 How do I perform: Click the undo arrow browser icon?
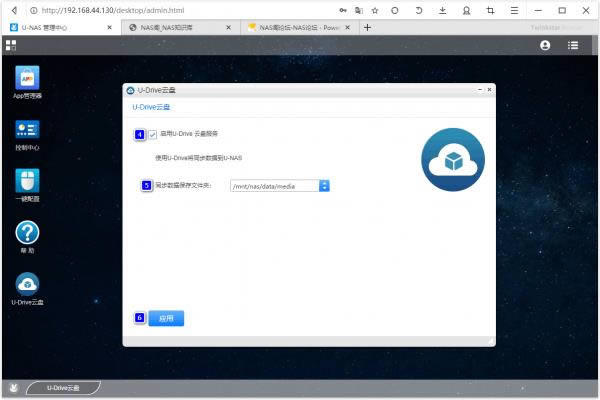tap(419, 10)
